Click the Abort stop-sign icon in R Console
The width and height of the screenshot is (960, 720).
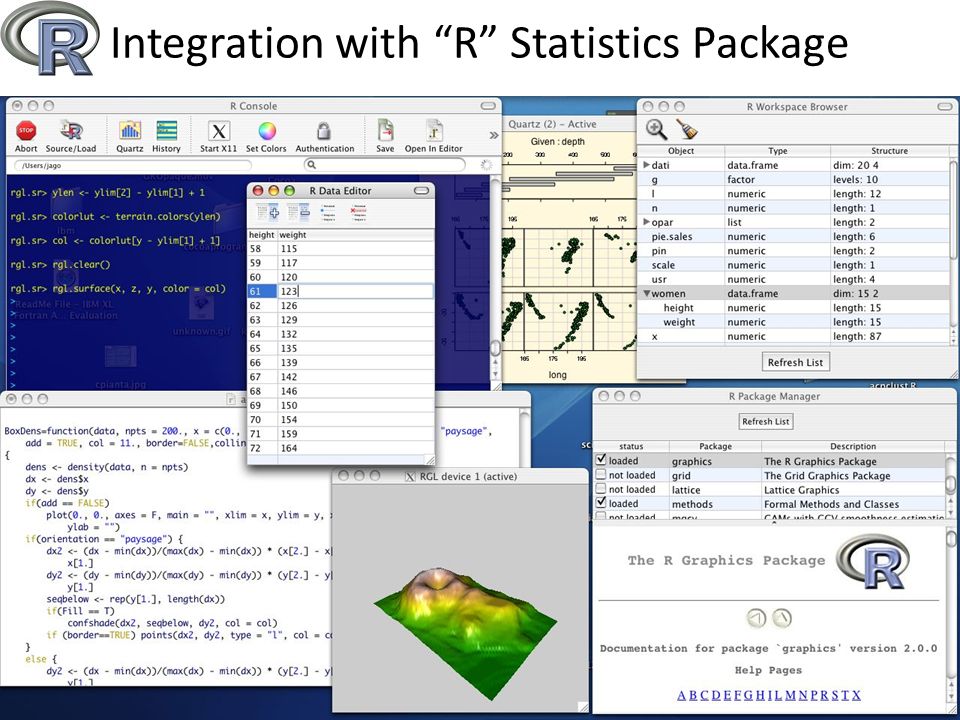click(26, 130)
